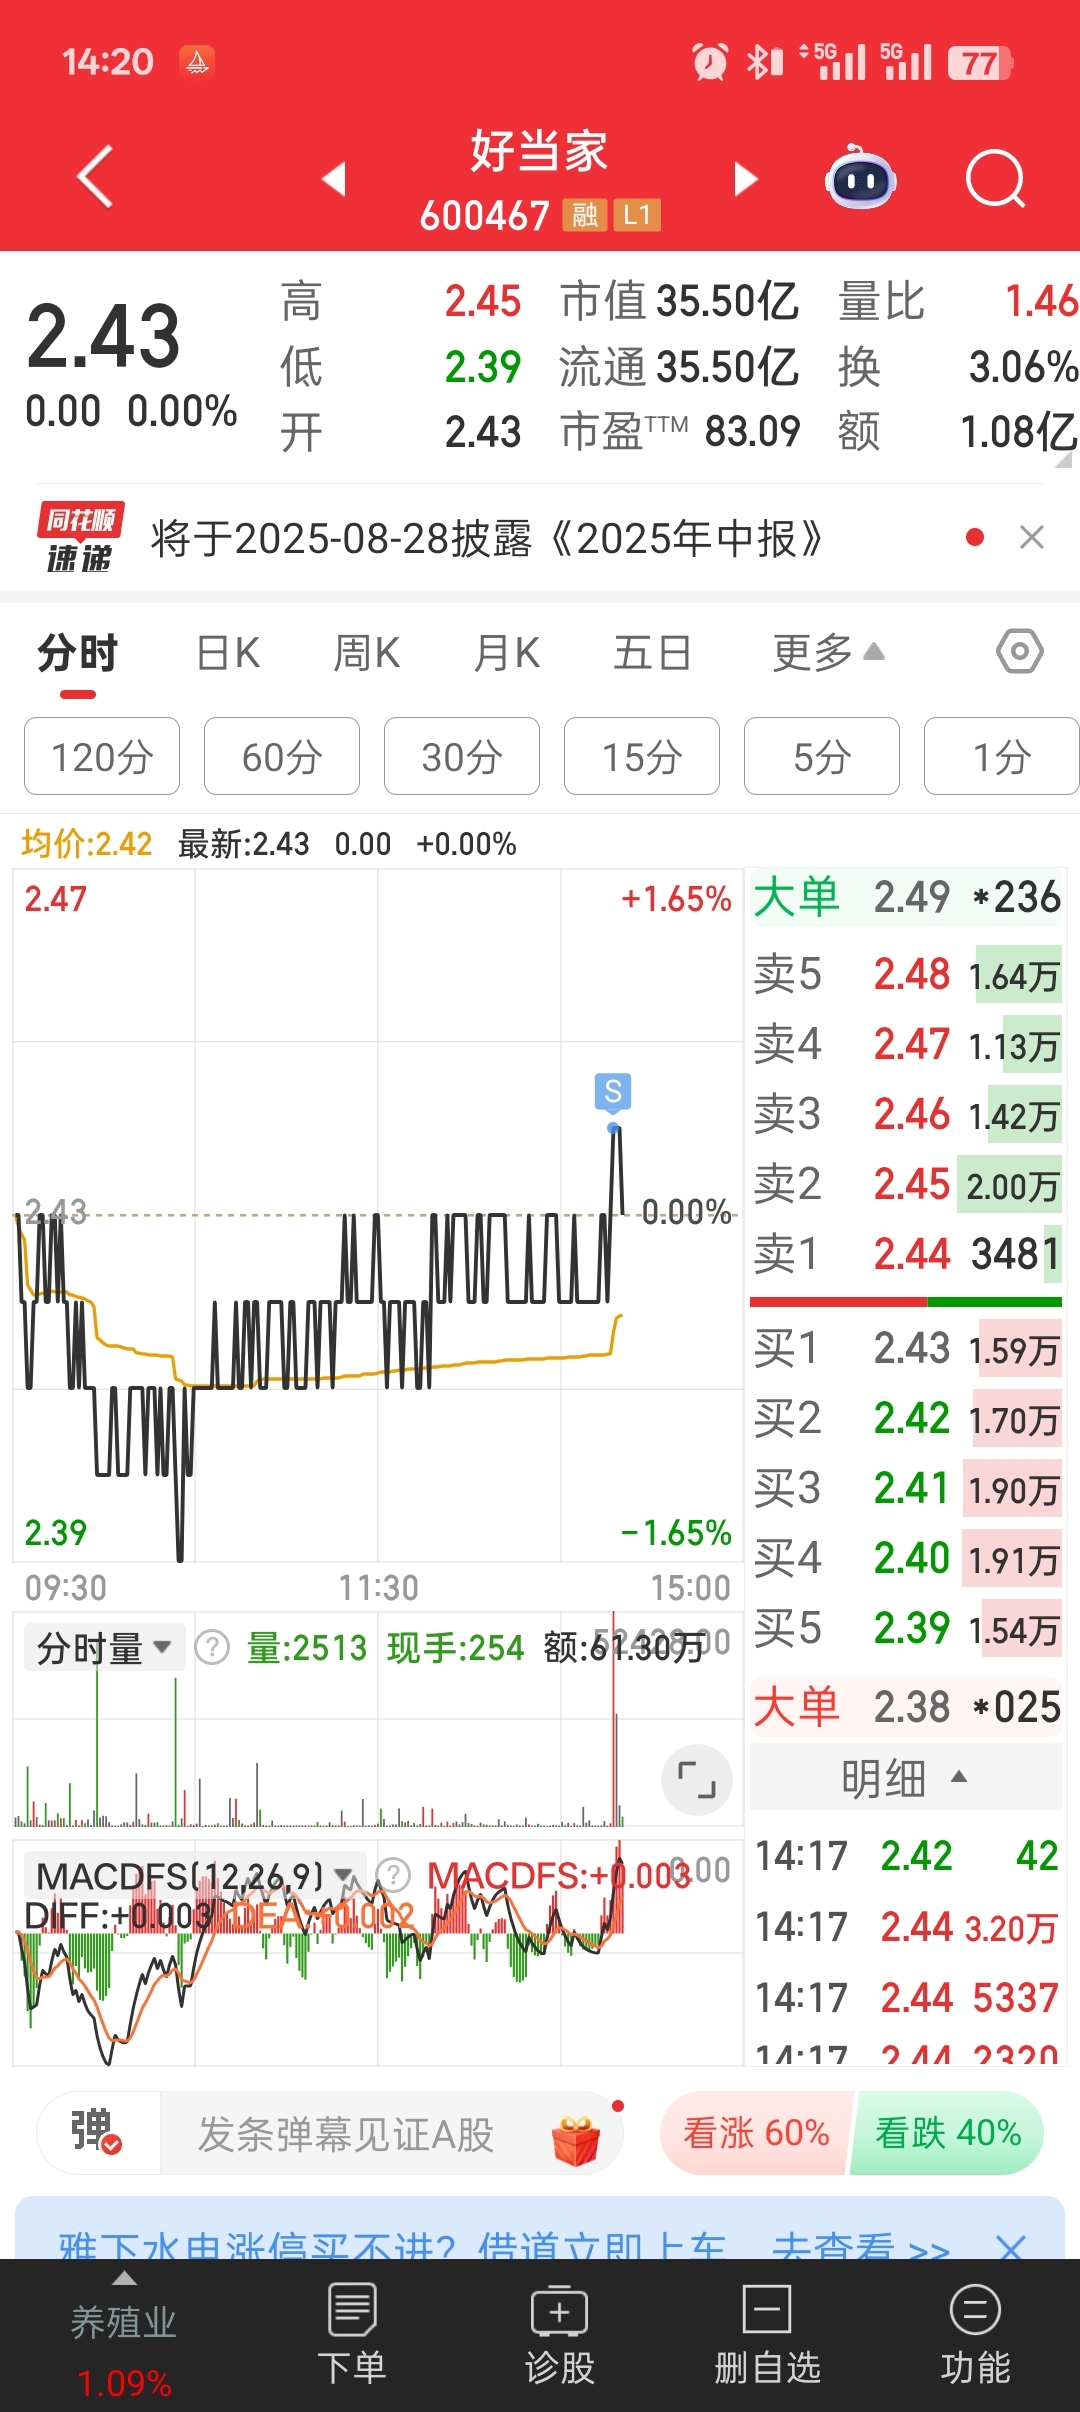
Task: Select 卖1 price 2.44
Action: point(905,1254)
